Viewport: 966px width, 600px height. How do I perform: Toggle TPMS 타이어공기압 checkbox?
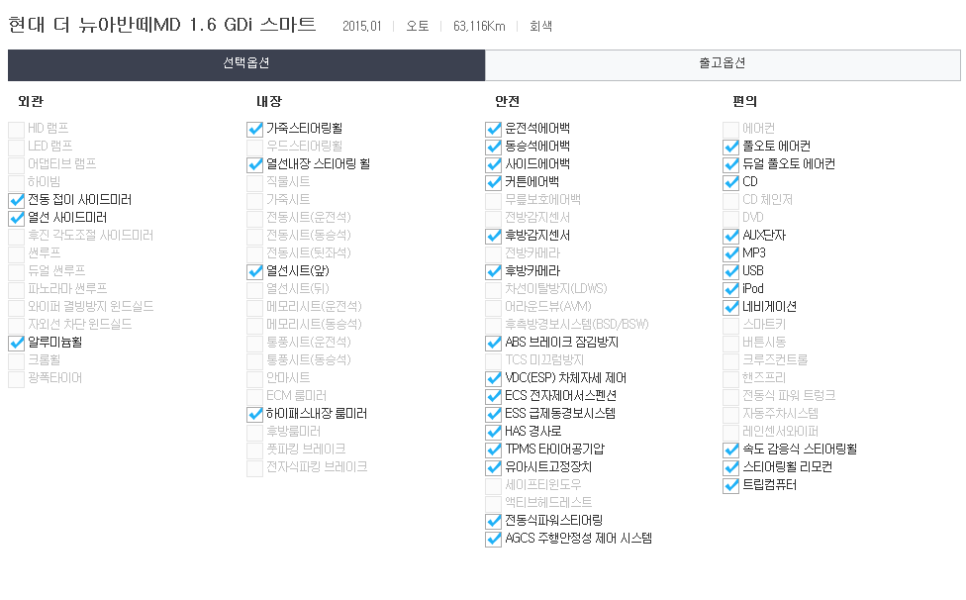point(493,451)
